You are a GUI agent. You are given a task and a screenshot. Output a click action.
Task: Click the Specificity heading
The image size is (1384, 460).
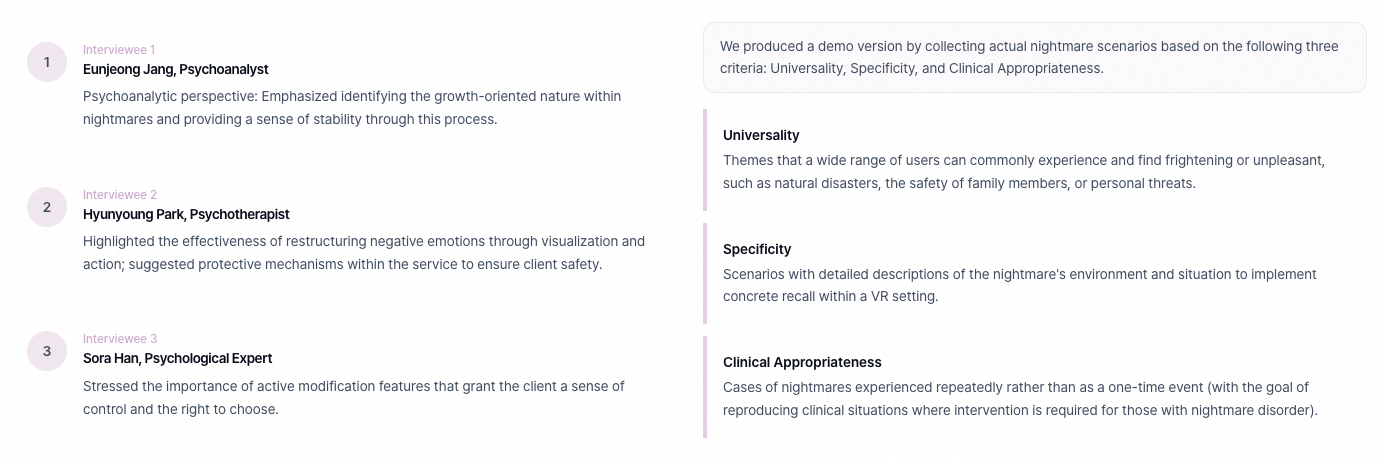coord(757,249)
